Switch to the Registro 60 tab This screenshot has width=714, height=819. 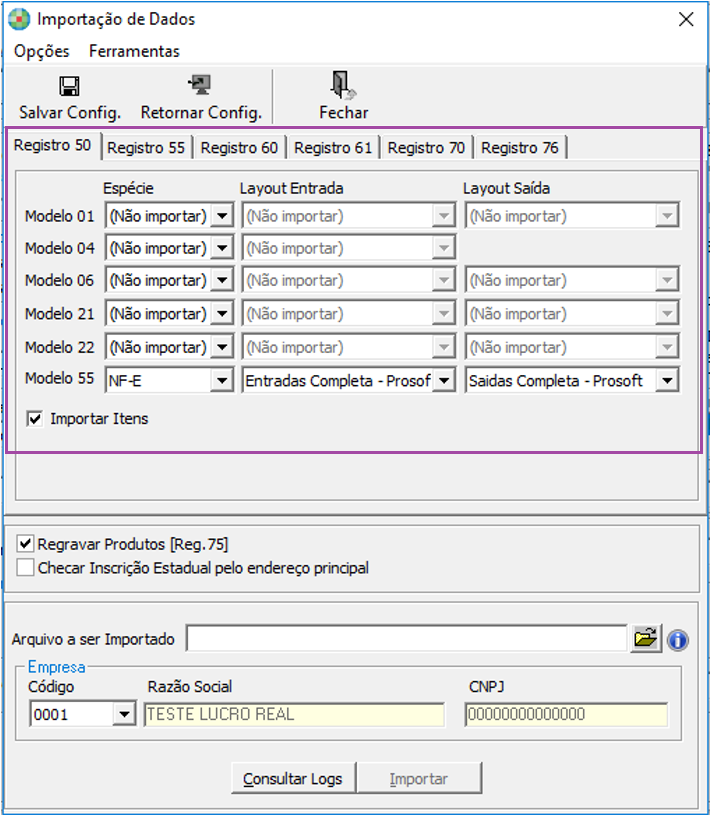click(239, 147)
